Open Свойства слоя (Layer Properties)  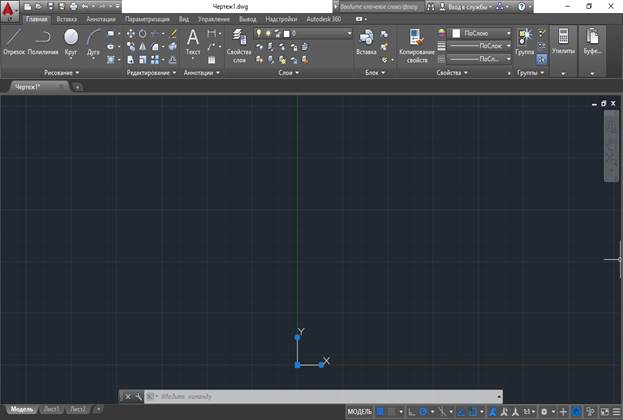click(239, 41)
